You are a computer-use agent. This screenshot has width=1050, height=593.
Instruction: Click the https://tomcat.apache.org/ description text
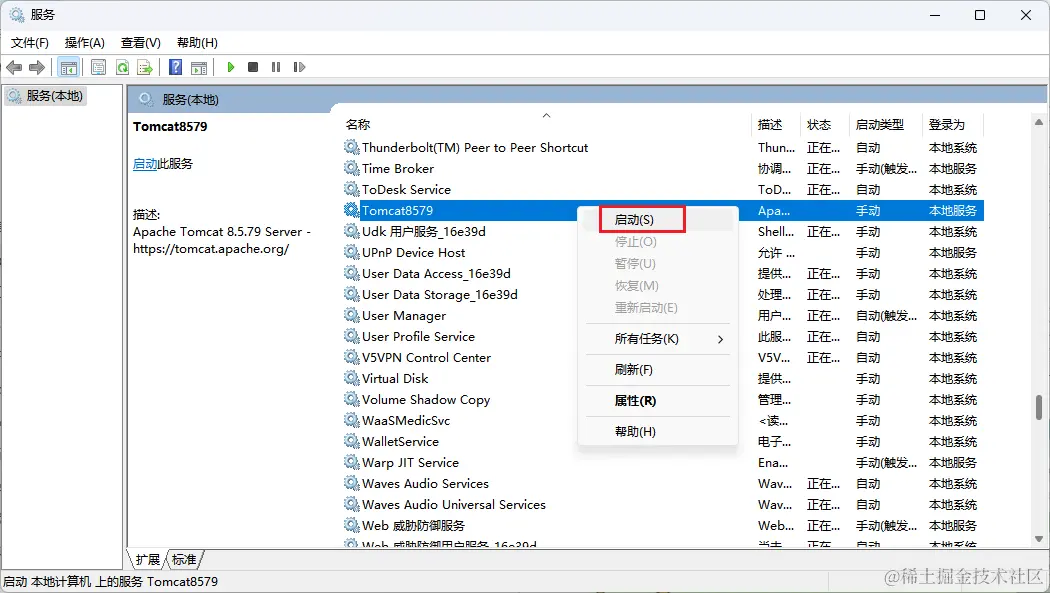211,249
